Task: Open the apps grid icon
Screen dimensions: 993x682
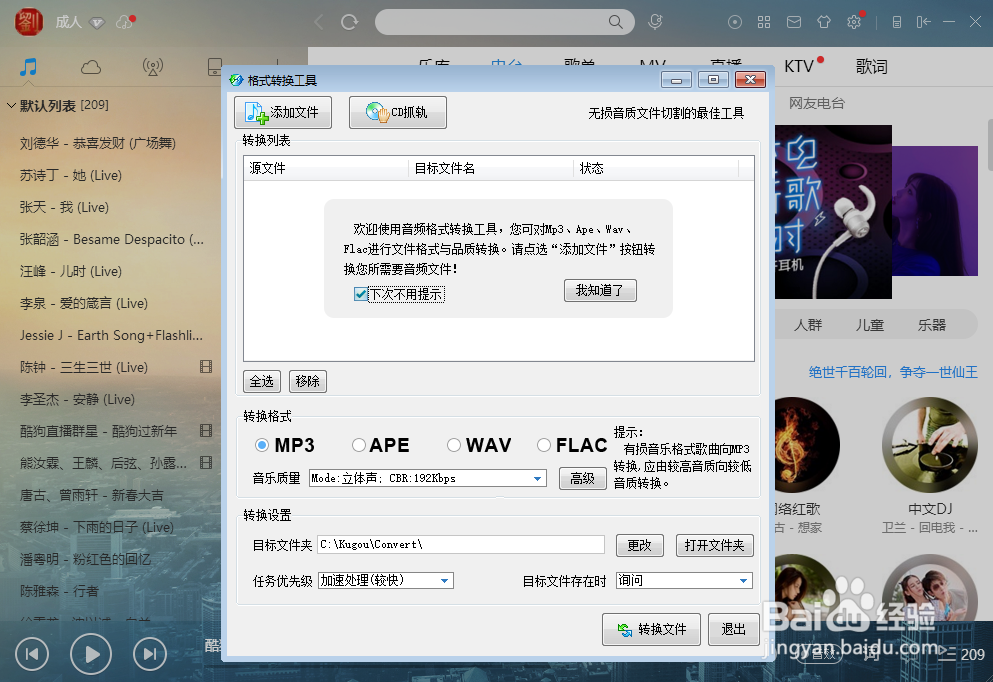Action: (764, 22)
